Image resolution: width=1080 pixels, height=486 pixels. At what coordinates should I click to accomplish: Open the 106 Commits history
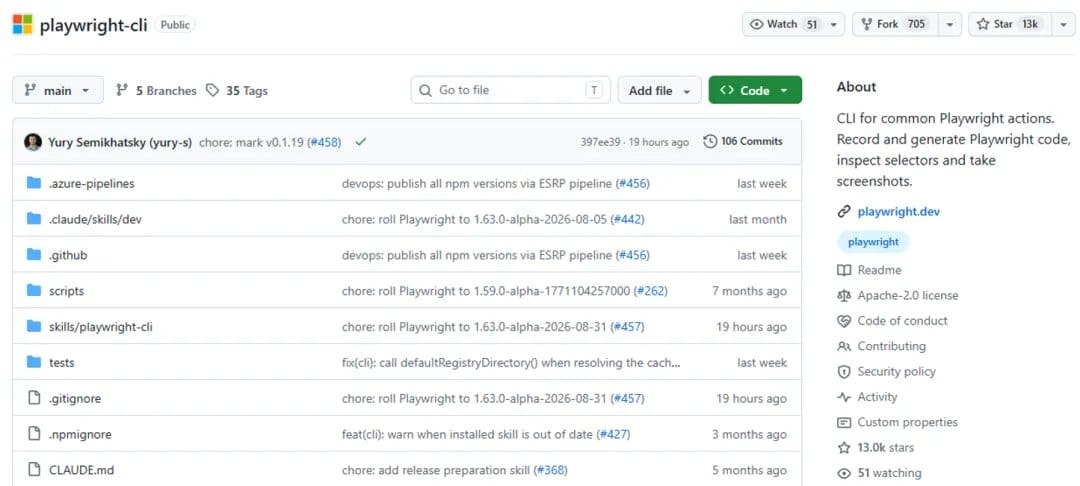pyautogui.click(x=743, y=141)
